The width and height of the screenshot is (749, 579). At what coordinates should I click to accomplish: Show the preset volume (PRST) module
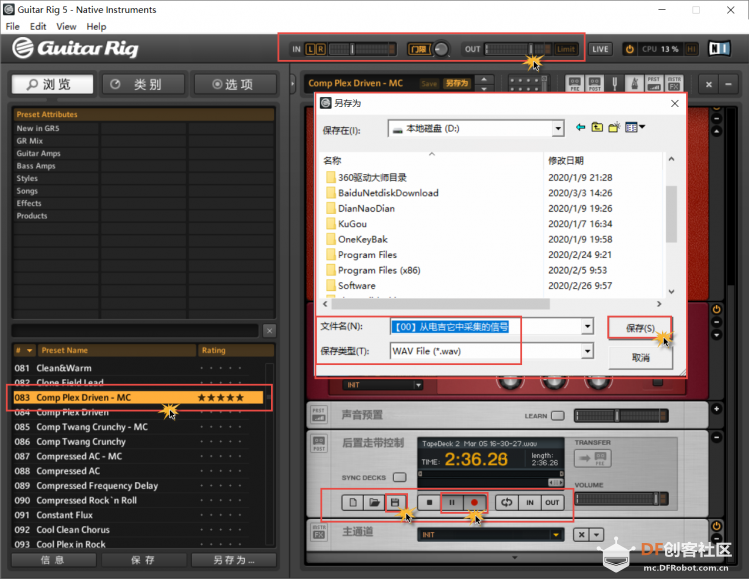tap(654, 84)
